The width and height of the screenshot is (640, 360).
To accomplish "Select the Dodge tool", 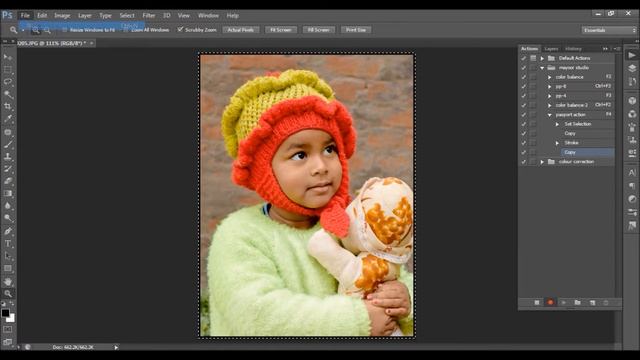I will point(8,218).
